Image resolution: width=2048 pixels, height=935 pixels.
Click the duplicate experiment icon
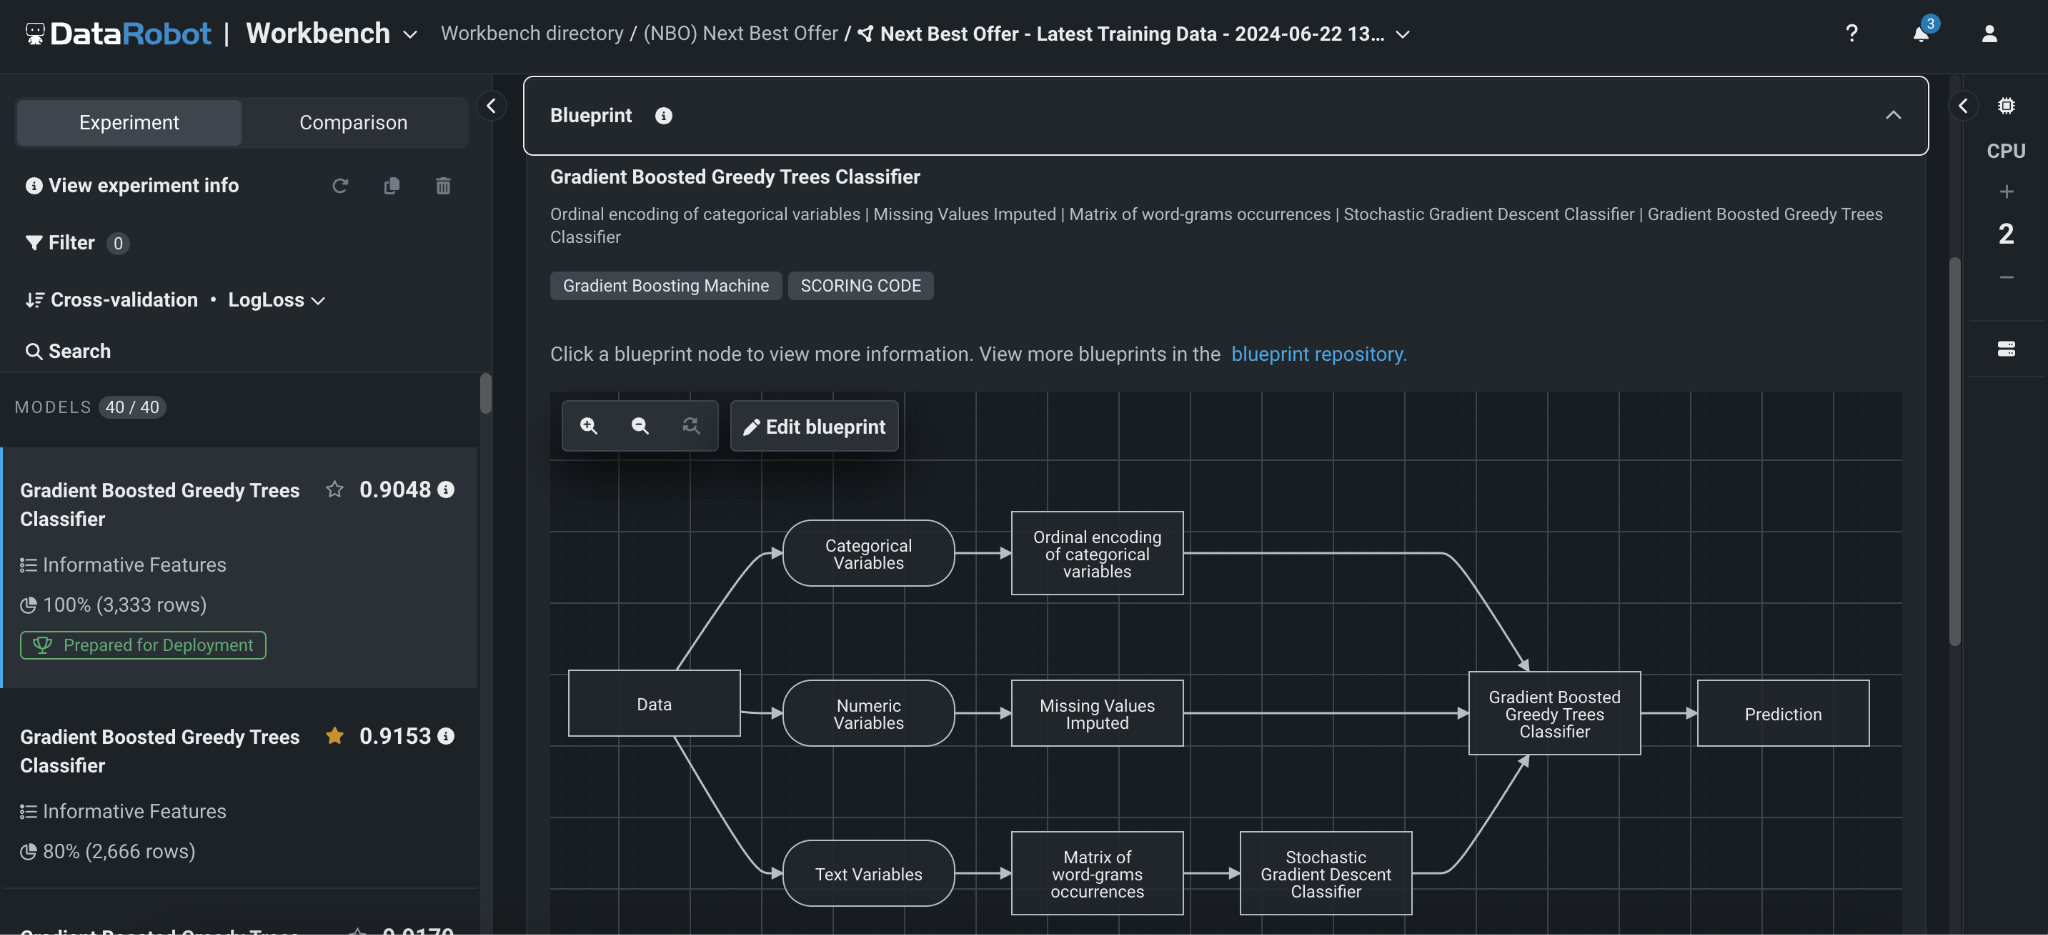click(392, 186)
